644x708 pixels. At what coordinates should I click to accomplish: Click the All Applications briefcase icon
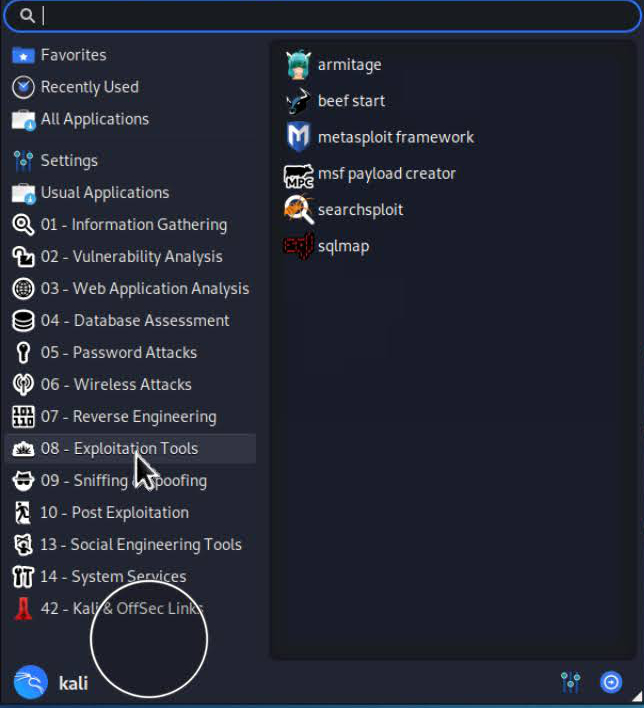[23, 120]
